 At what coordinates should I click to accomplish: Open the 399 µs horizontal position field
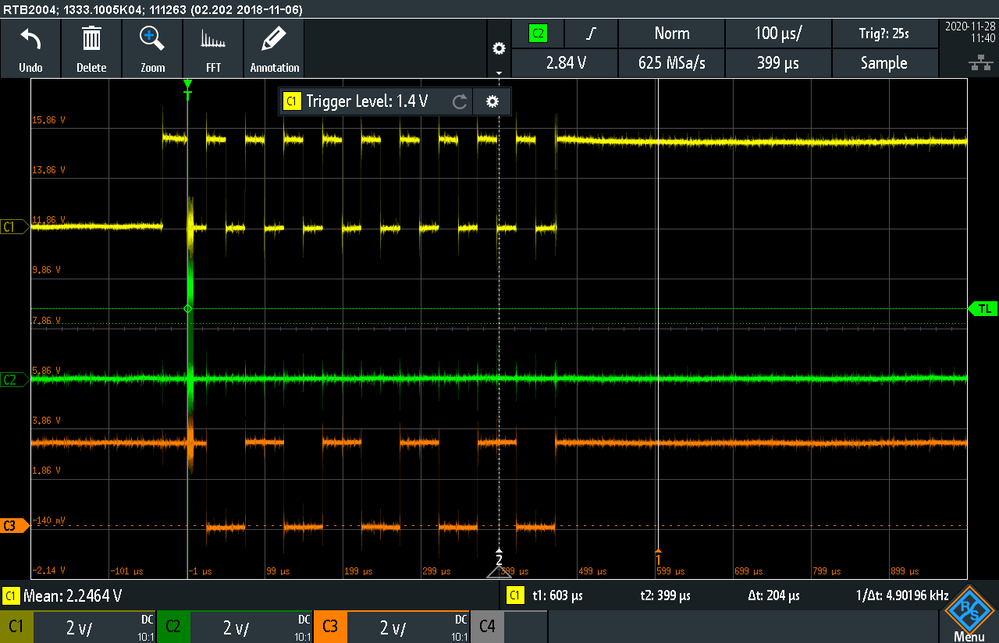click(x=778, y=62)
